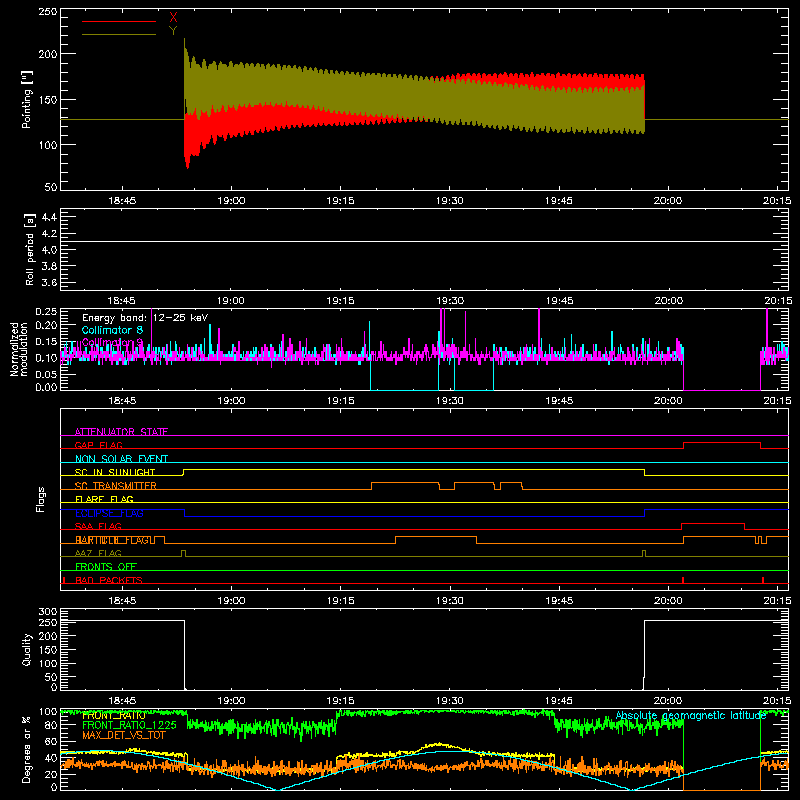
Task: Click the olive Y legend line
Action: pyautogui.click(x=118, y=34)
